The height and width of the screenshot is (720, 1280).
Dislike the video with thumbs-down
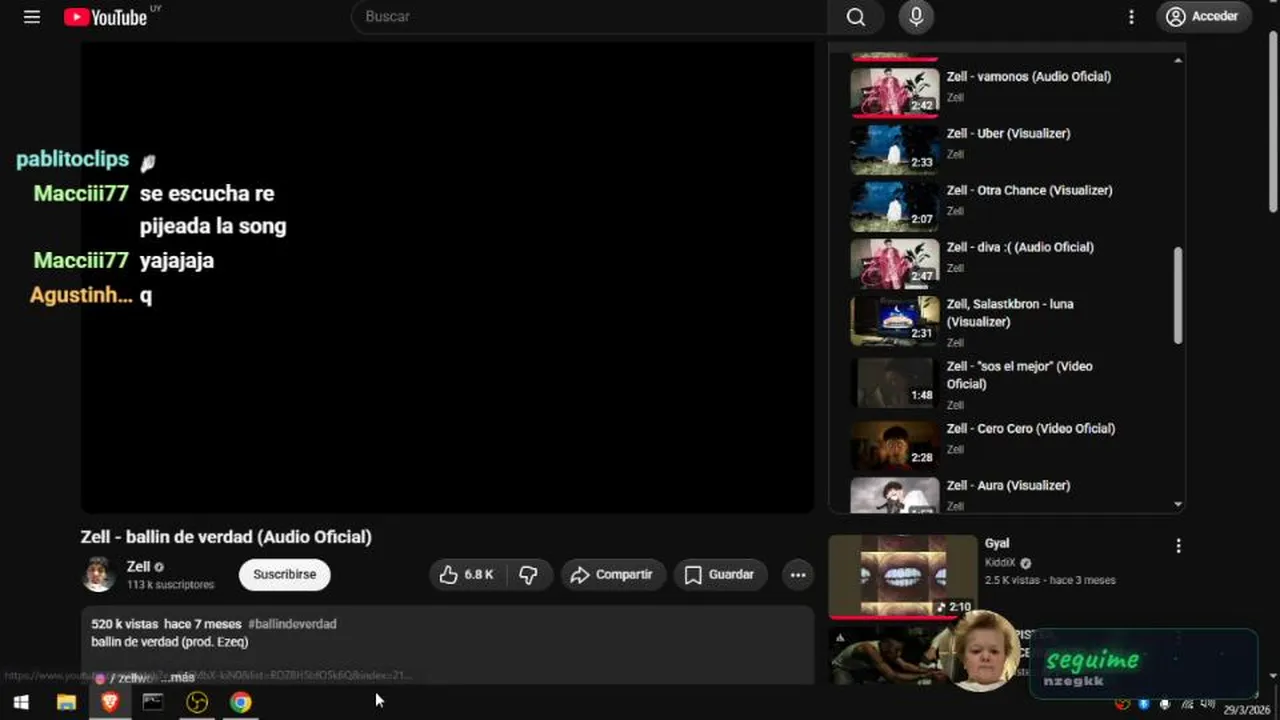(529, 575)
